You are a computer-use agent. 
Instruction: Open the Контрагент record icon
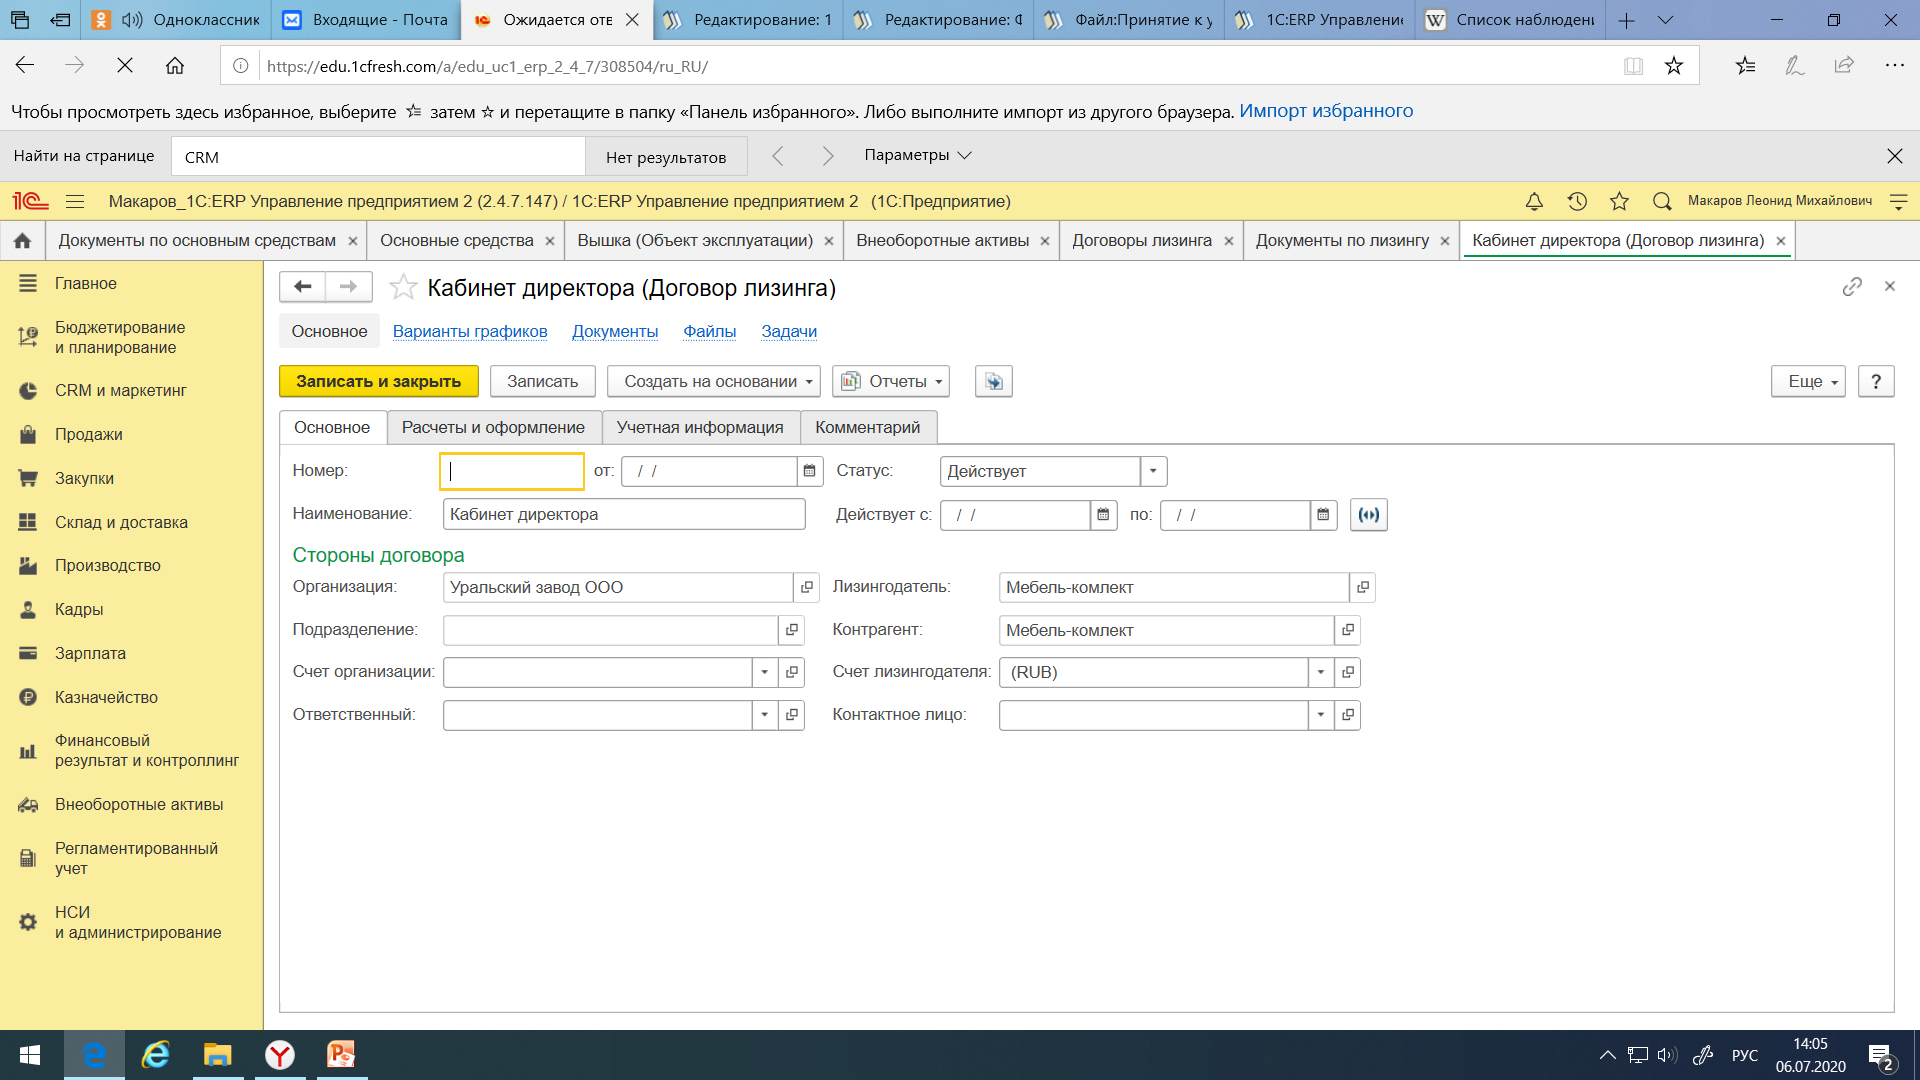pyautogui.click(x=1347, y=631)
